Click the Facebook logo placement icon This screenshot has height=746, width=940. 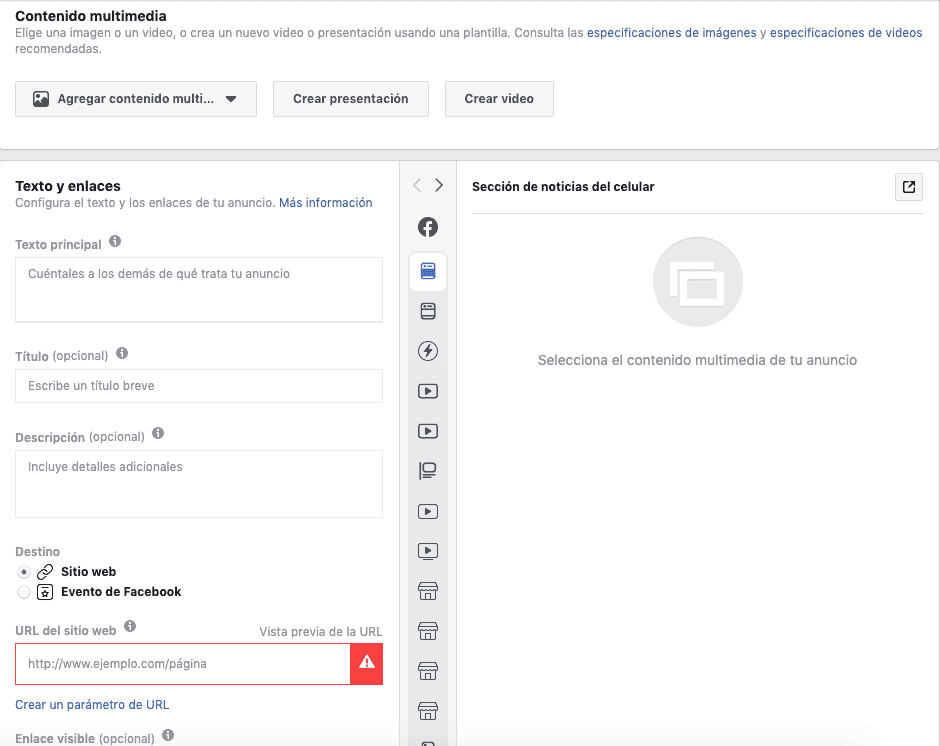point(427,227)
